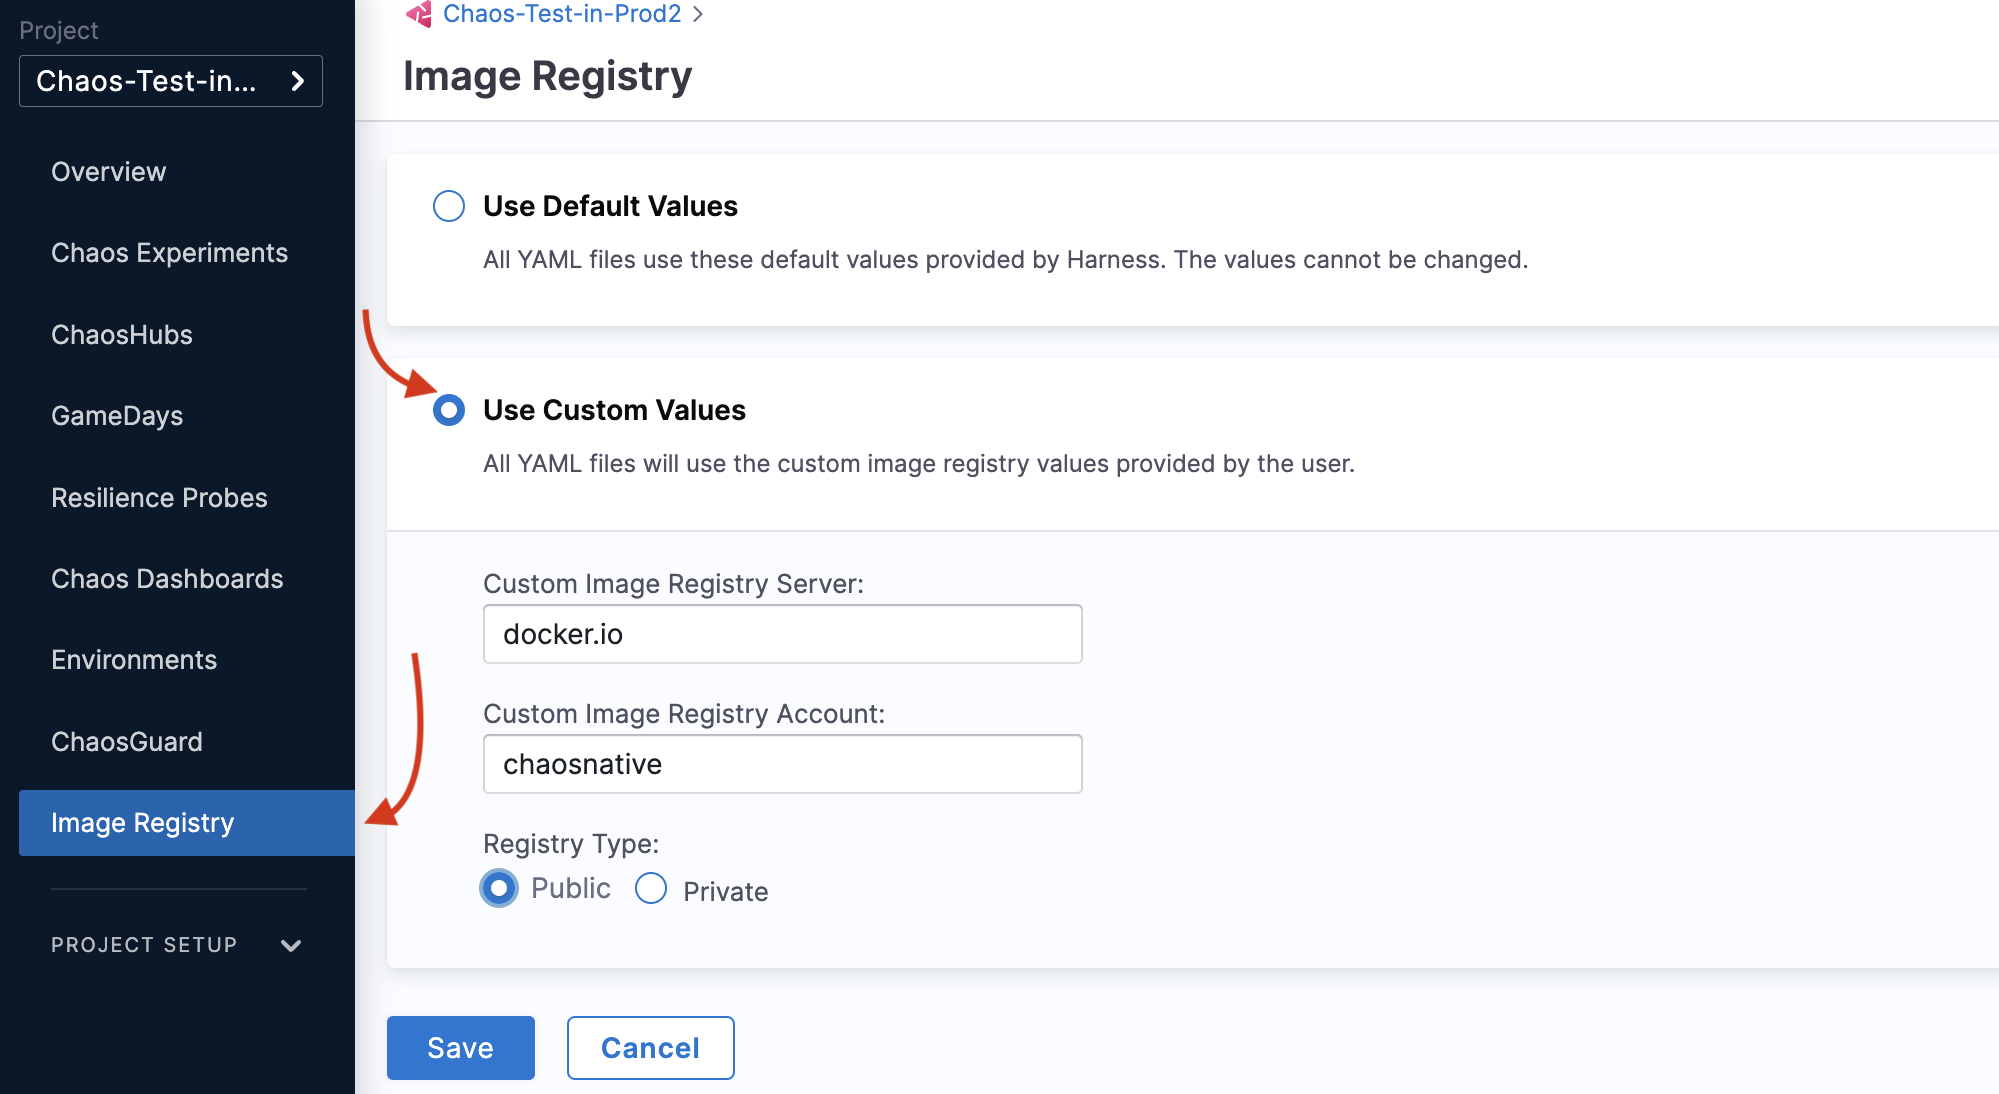1999x1094 pixels.
Task: Open Chaos-Test-in-Prod2 breadcrumb link
Action: point(562,14)
